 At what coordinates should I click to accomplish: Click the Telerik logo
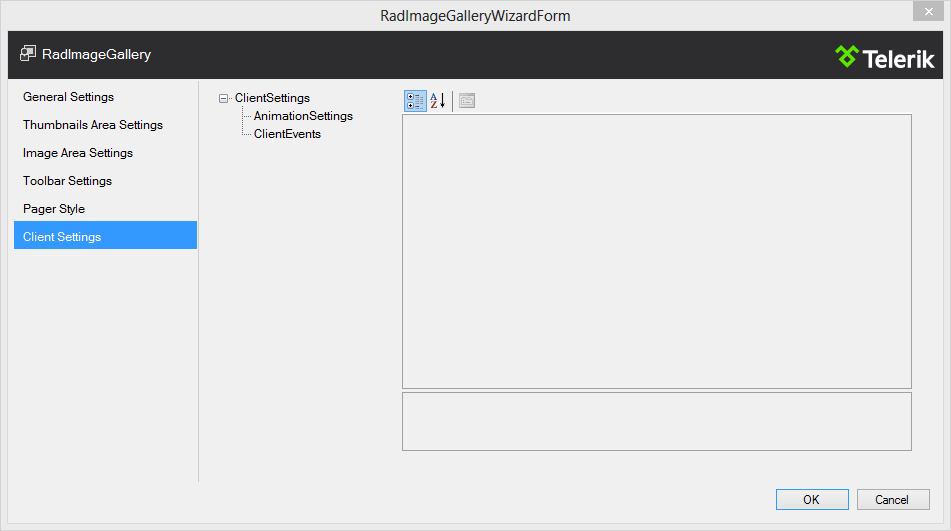point(885,57)
